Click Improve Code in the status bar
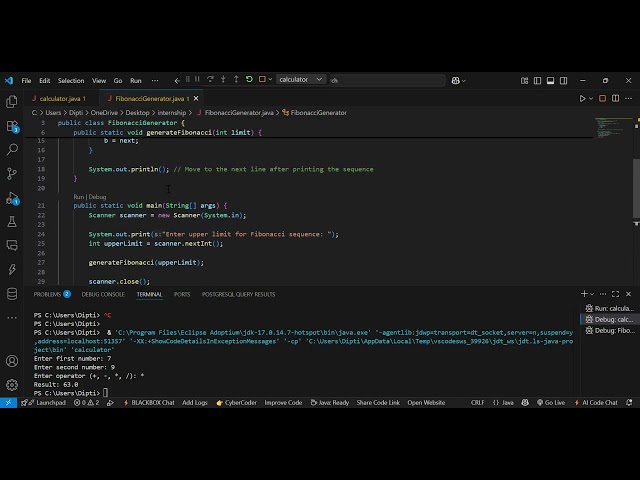 coord(283,402)
